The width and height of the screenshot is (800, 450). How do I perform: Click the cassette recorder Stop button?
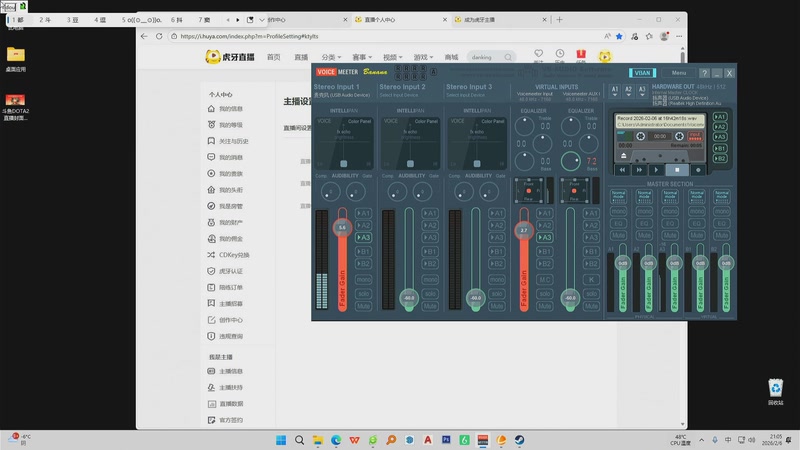(x=677, y=170)
